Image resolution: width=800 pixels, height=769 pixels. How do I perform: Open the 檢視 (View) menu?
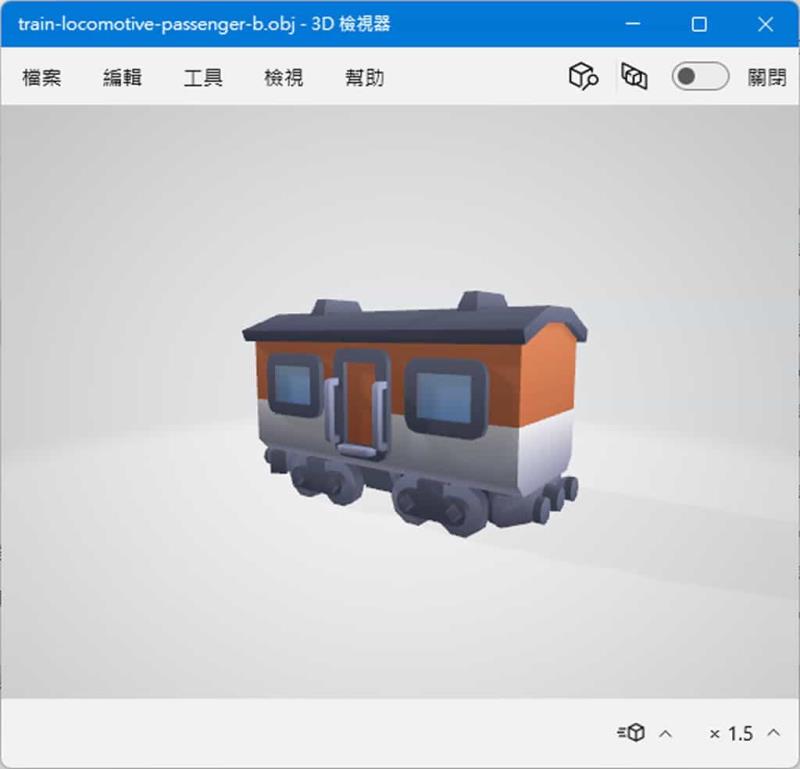click(284, 78)
